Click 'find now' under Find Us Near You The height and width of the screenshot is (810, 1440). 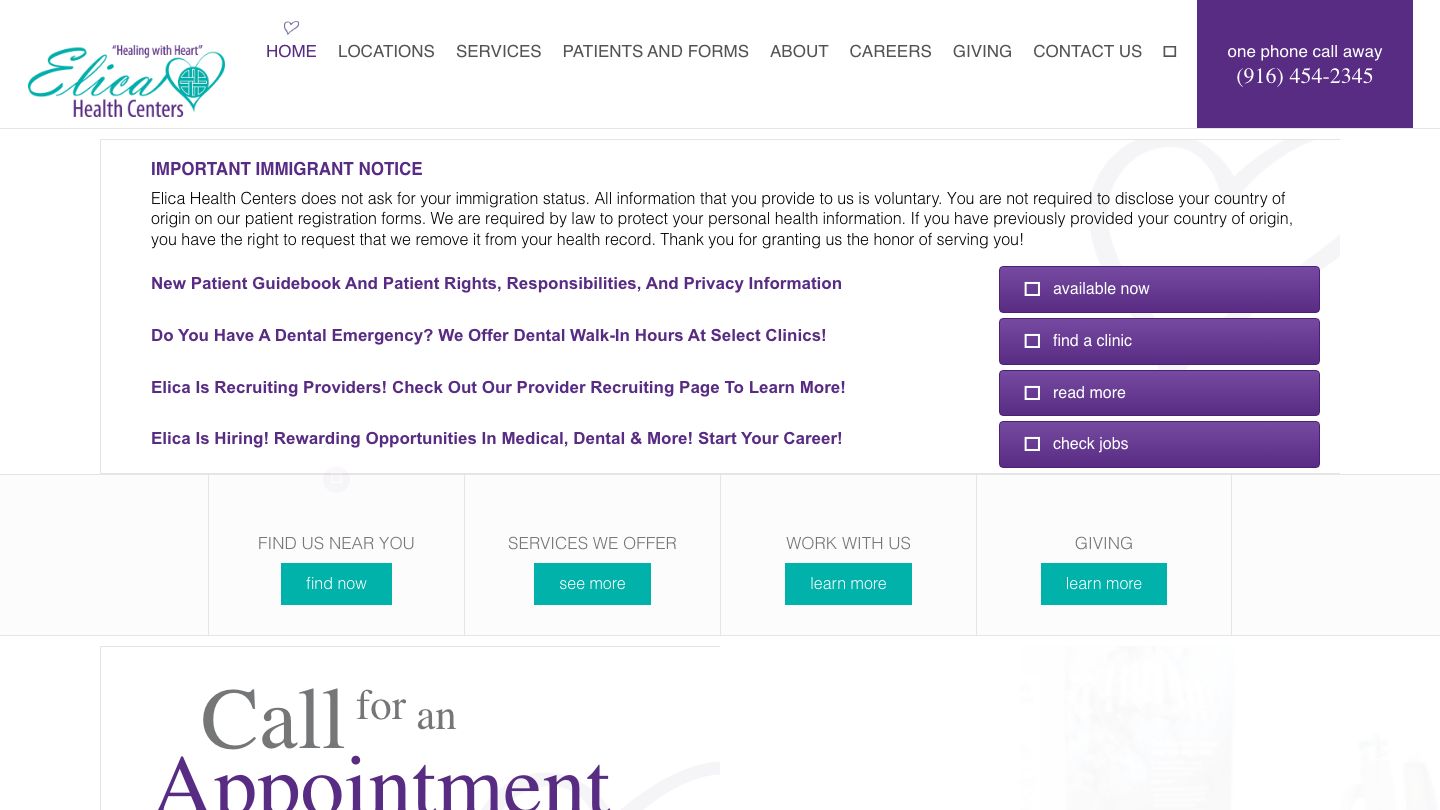point(336,584)
